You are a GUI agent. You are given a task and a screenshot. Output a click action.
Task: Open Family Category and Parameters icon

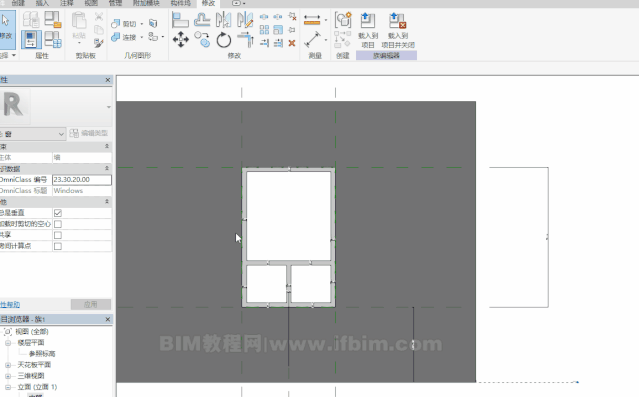tap(53, 19)
